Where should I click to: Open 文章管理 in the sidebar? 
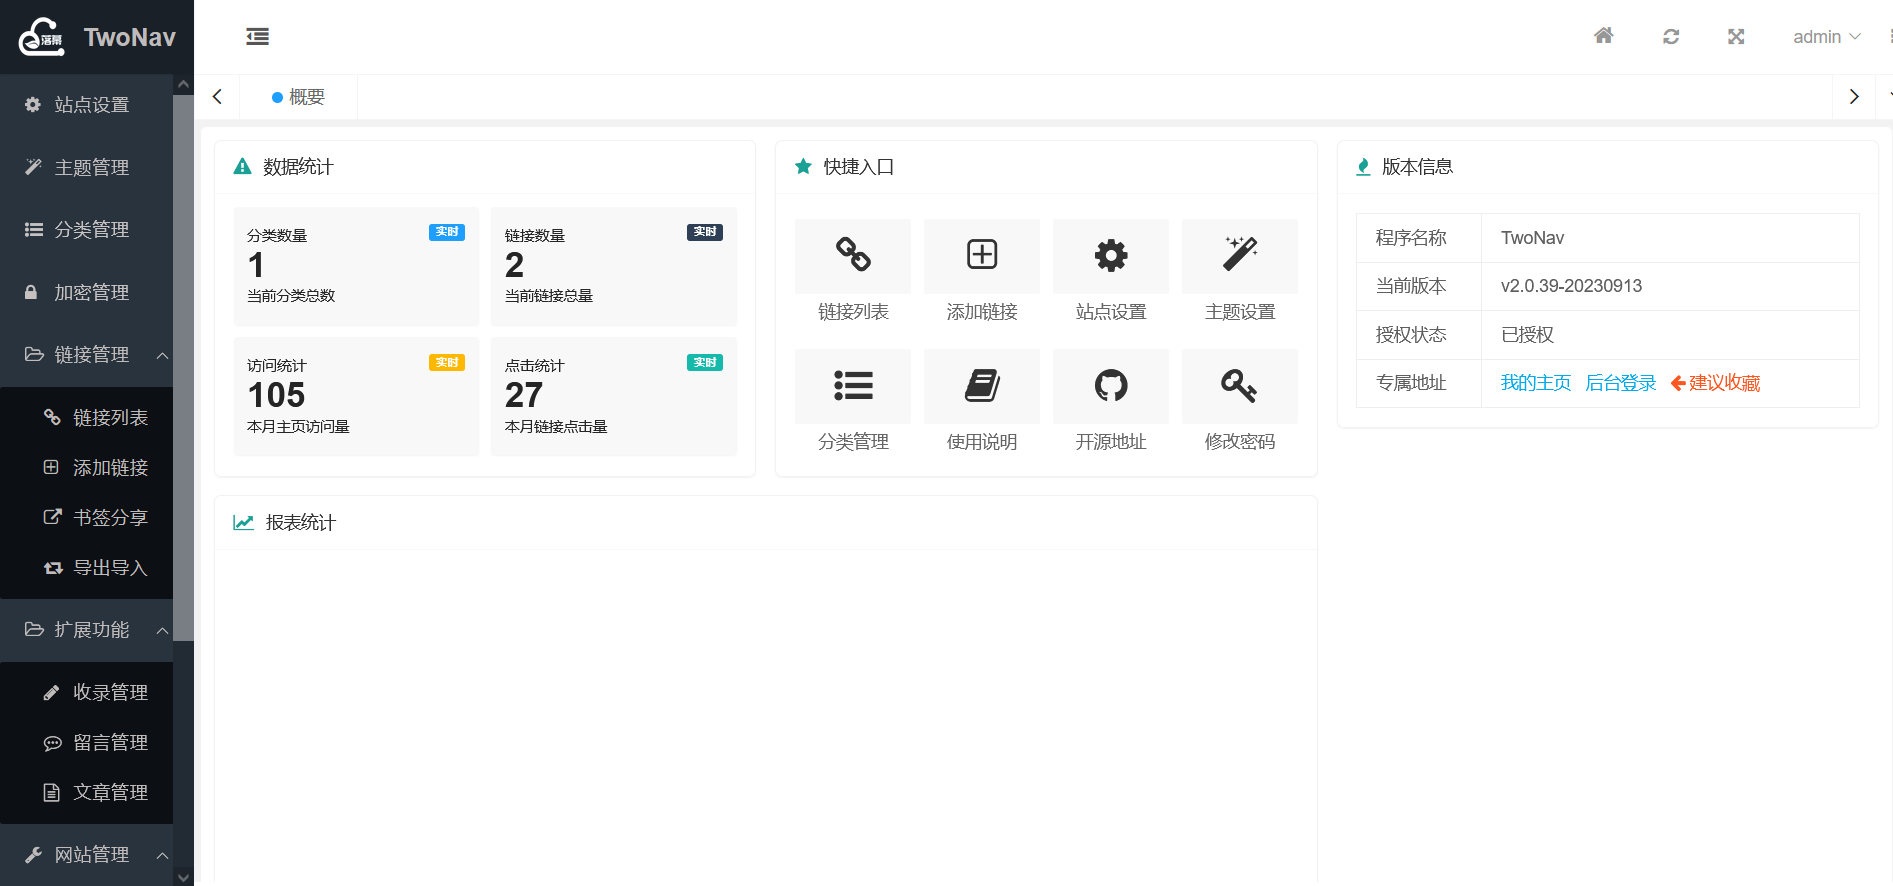(86, 793)
